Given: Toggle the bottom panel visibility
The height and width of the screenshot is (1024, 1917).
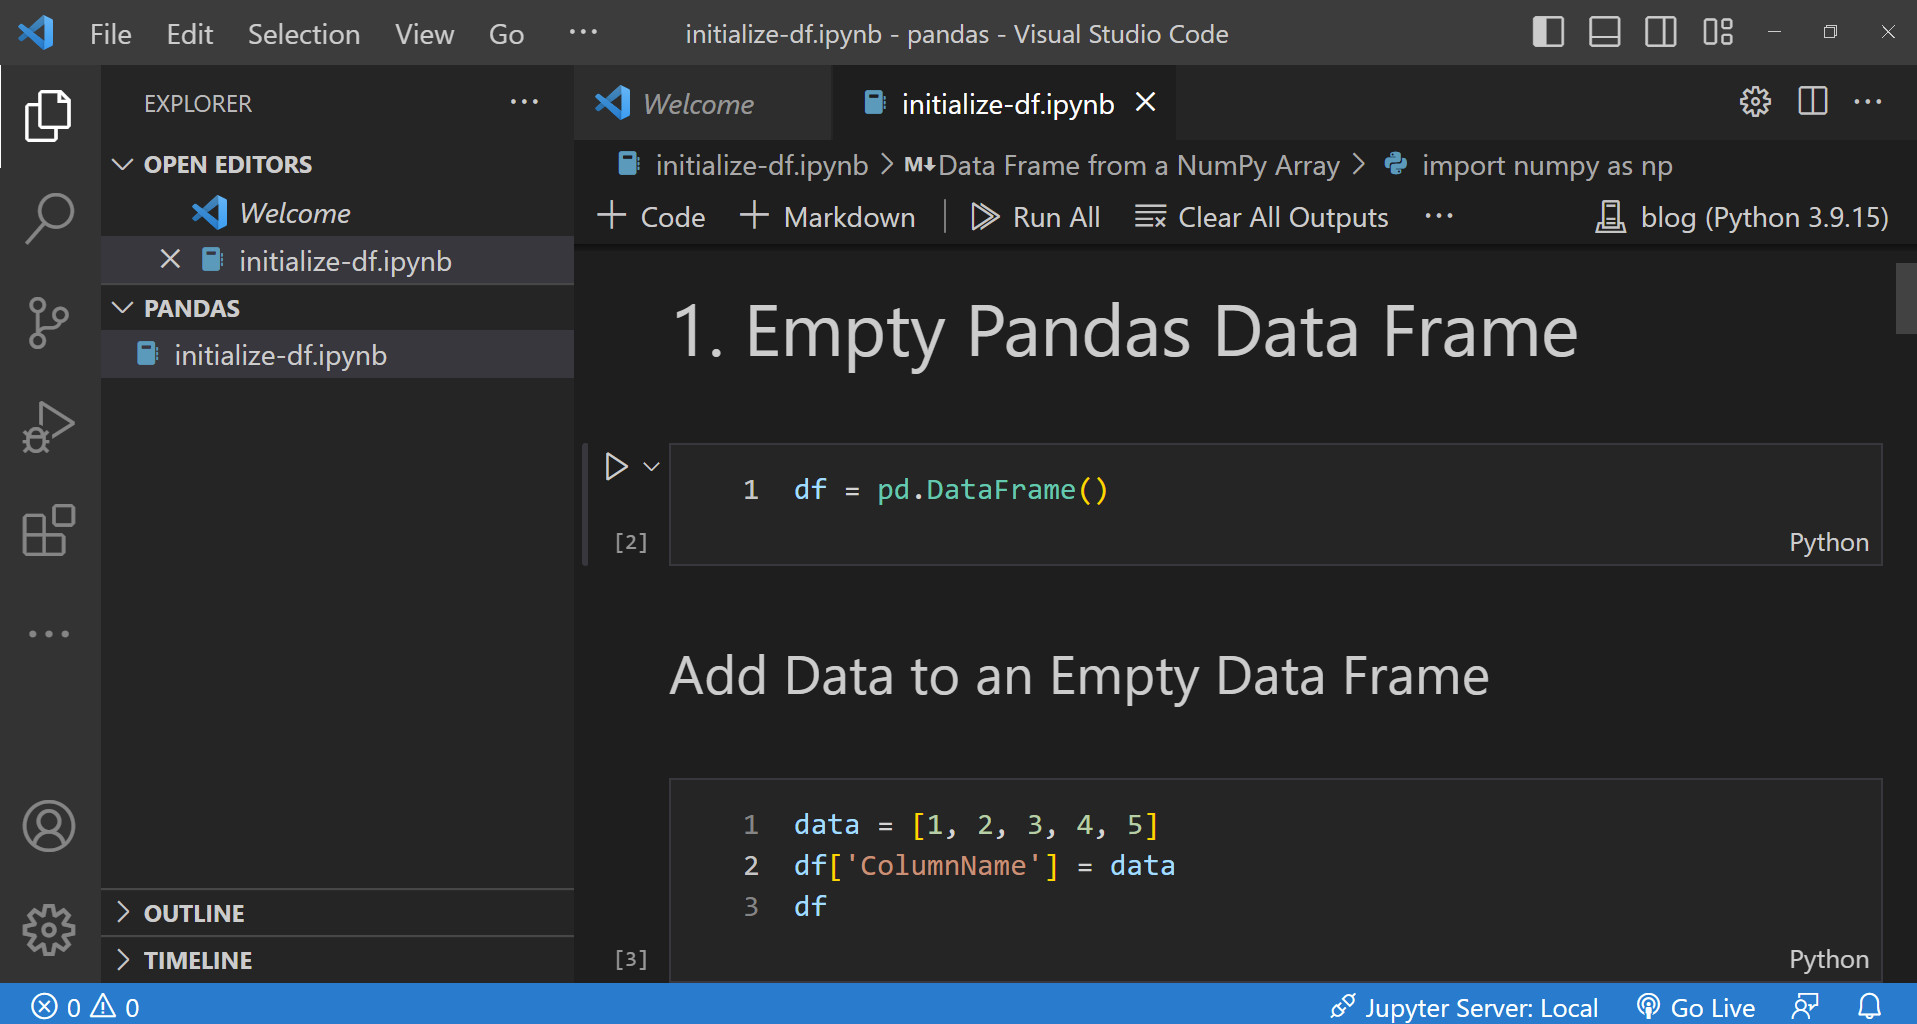Looking at the screenshot, I should click(x=1604, y=32).
